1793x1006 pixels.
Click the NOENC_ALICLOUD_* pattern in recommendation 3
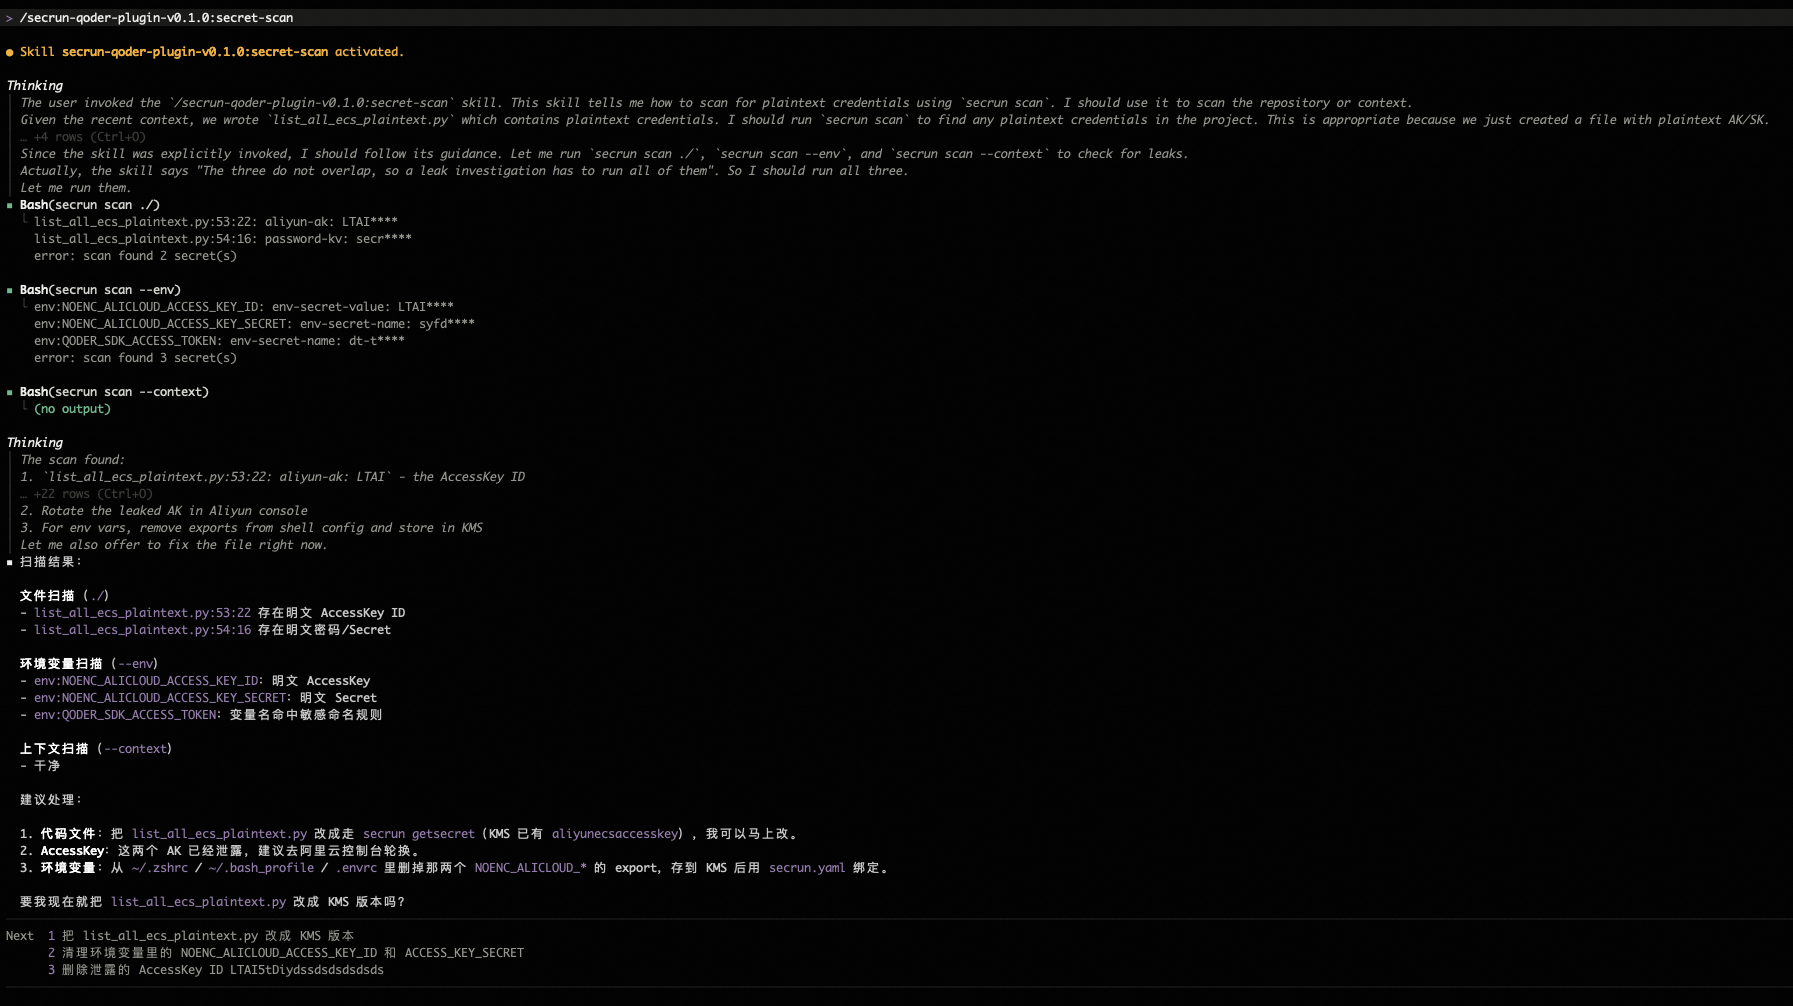531,868
